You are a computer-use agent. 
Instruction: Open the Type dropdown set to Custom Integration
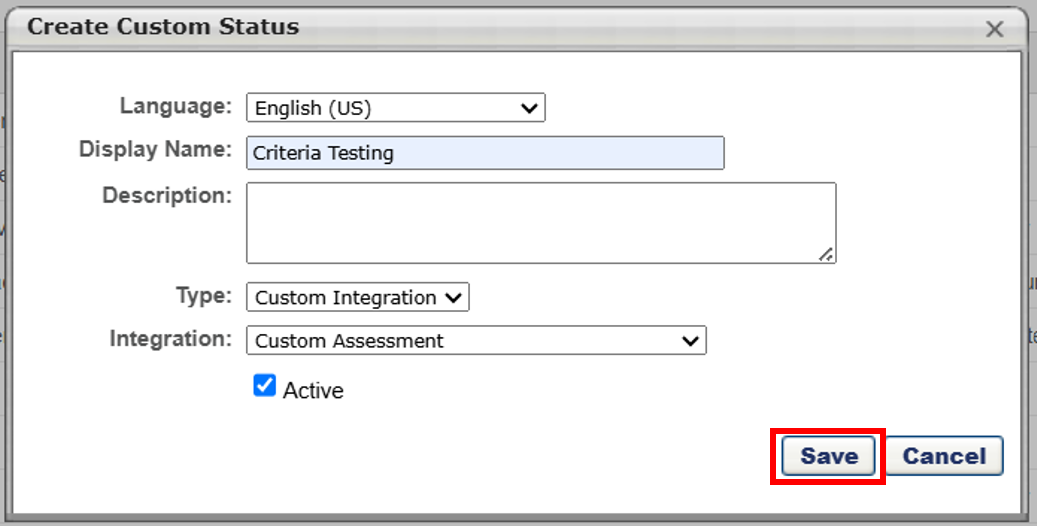(358, 298)
